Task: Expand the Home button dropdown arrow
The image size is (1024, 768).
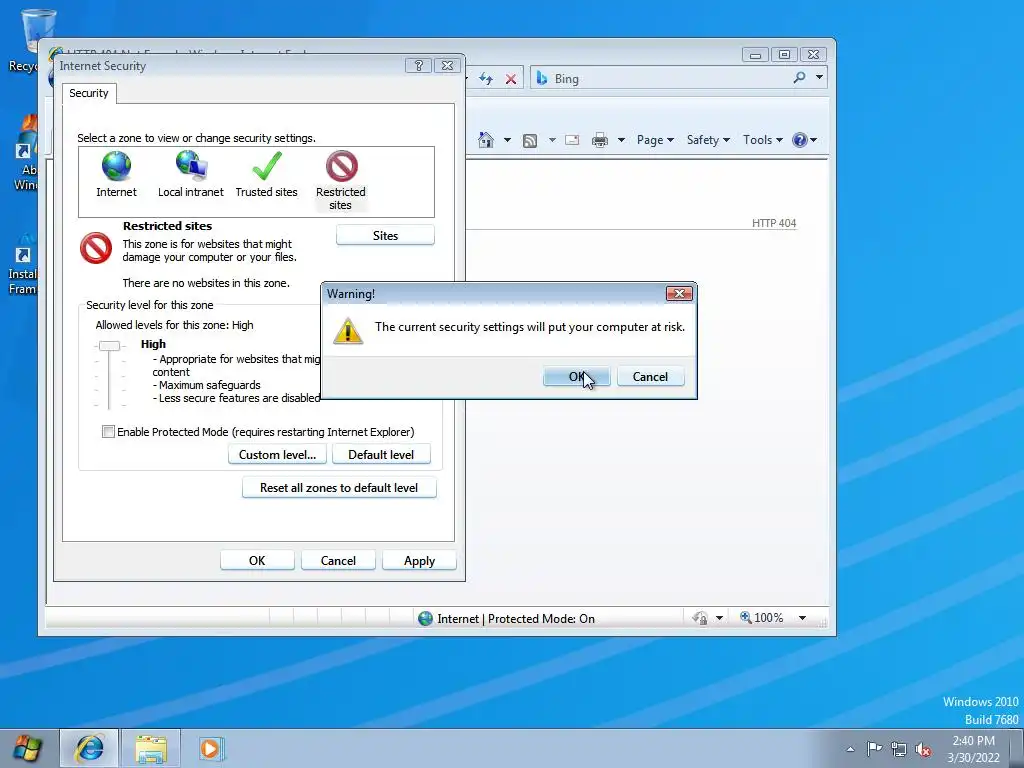Action: [507, 140]
